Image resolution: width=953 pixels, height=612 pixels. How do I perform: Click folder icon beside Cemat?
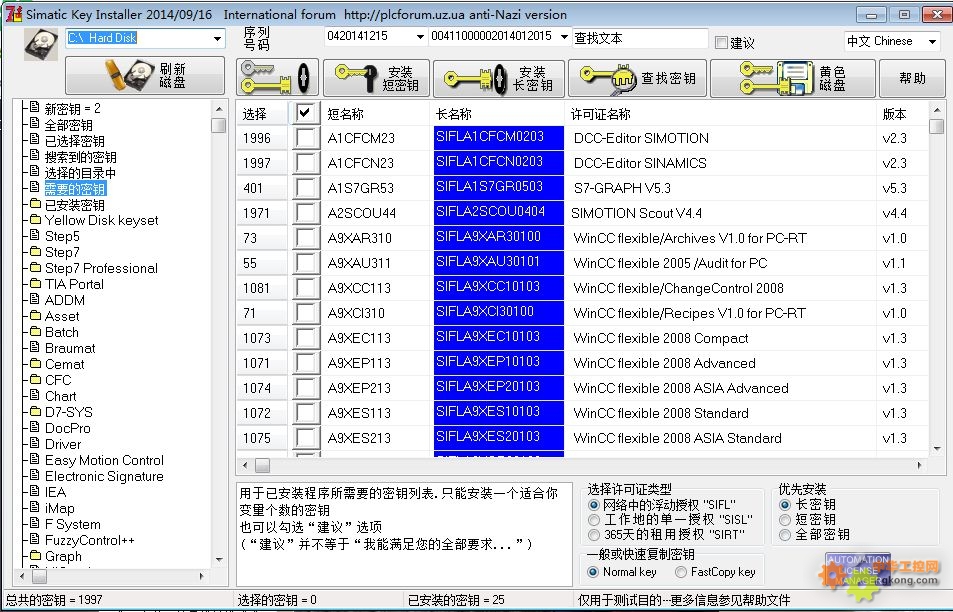point(35,363)
